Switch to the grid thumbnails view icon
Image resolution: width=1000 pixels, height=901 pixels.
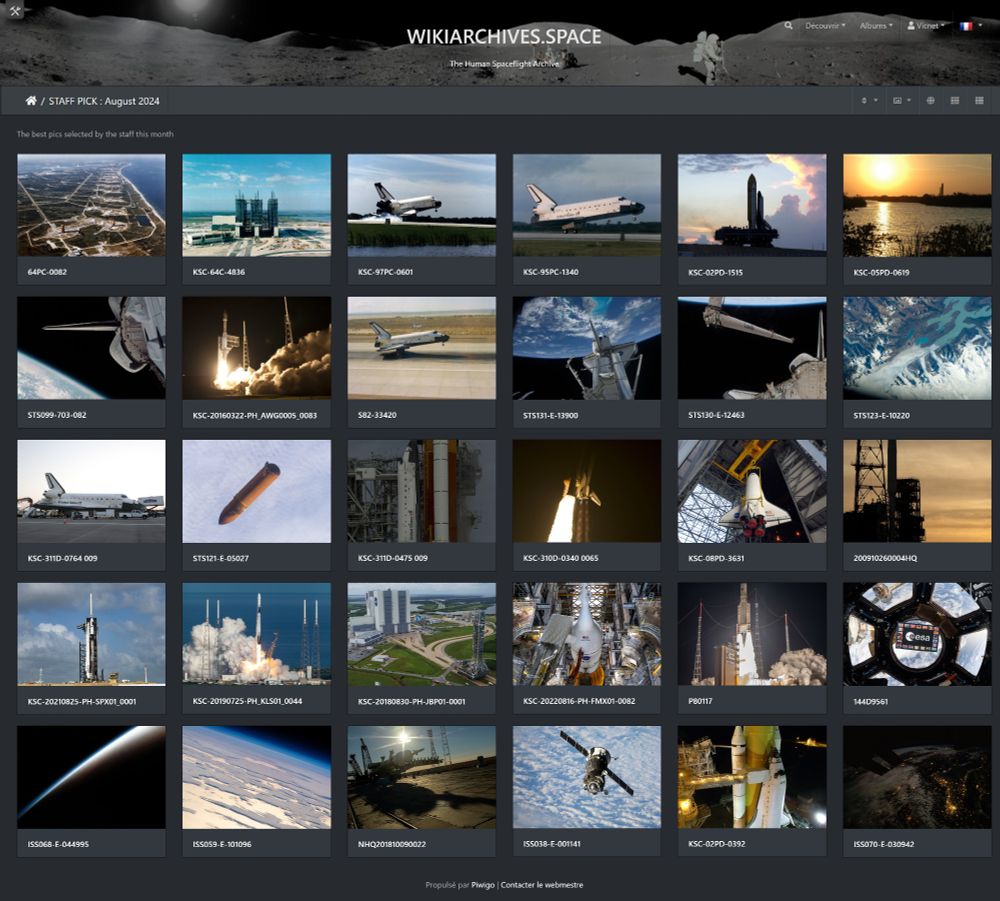979,101
